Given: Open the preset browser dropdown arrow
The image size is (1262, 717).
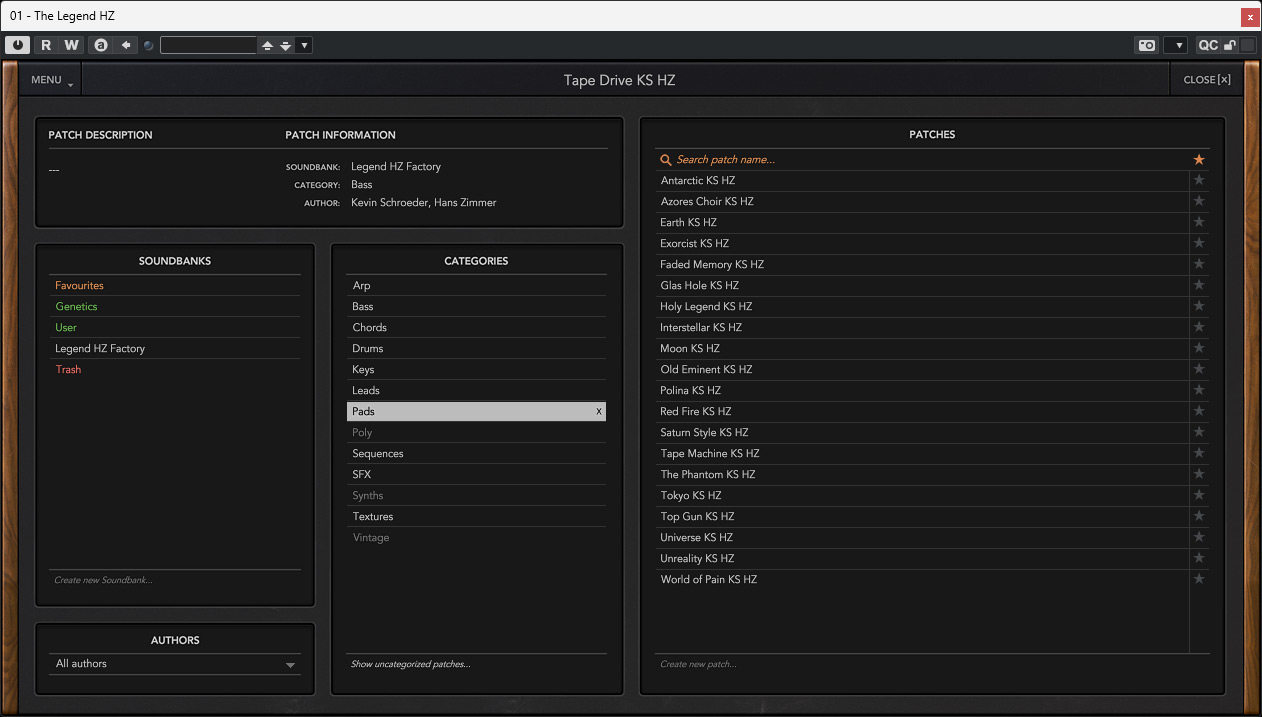Looking at the screenshot, I should (304, 45).
